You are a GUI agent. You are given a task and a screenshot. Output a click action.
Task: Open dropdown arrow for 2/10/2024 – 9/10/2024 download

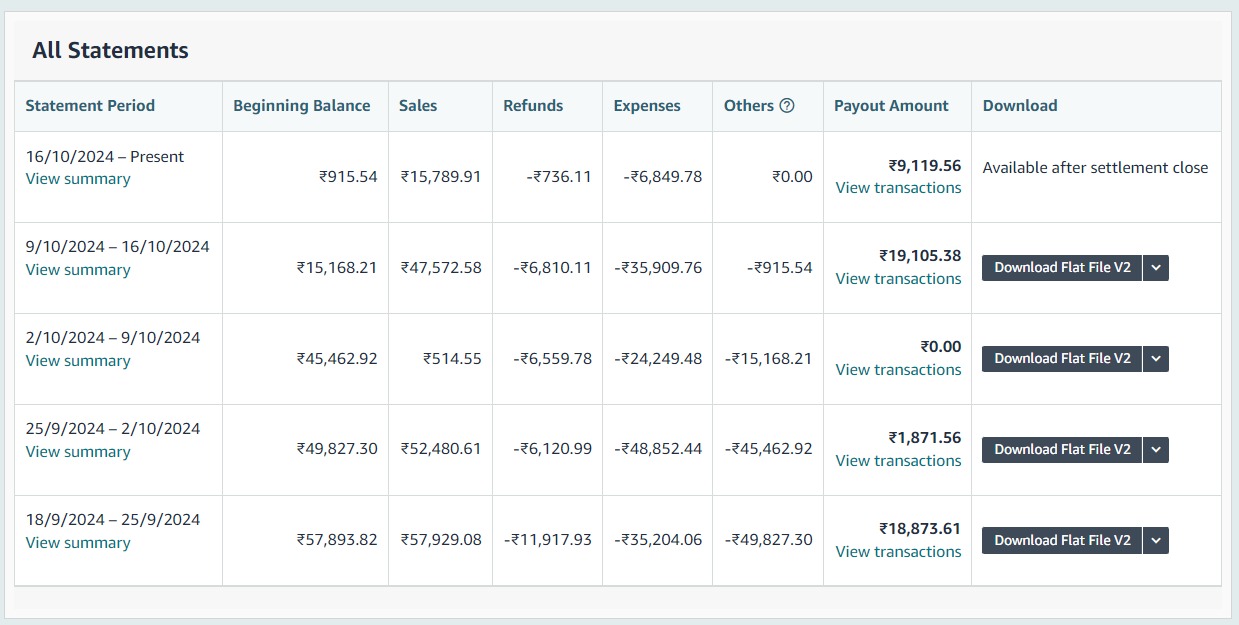click(1156, 358)
